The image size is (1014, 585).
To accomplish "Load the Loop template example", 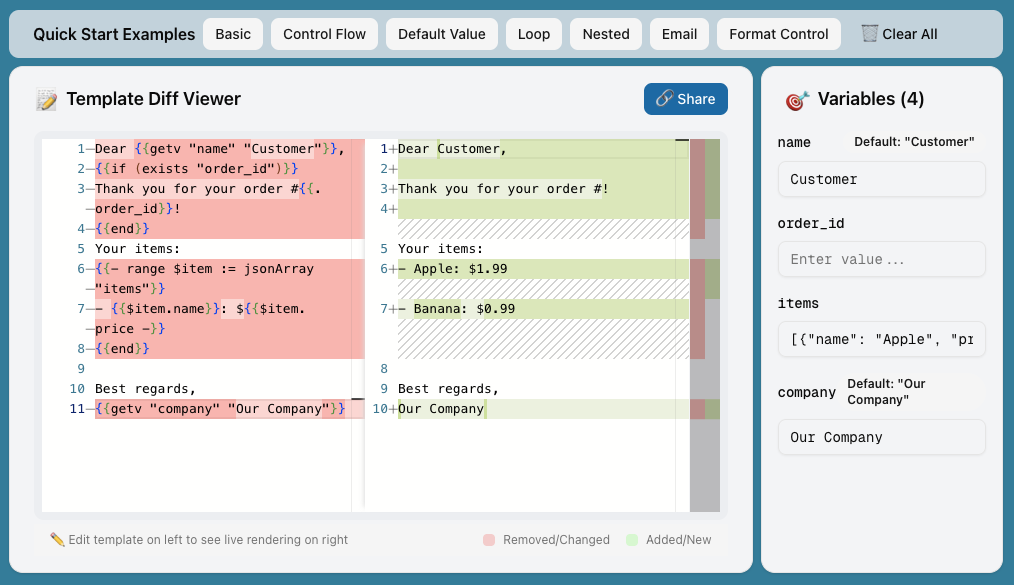I will point(533,33).
